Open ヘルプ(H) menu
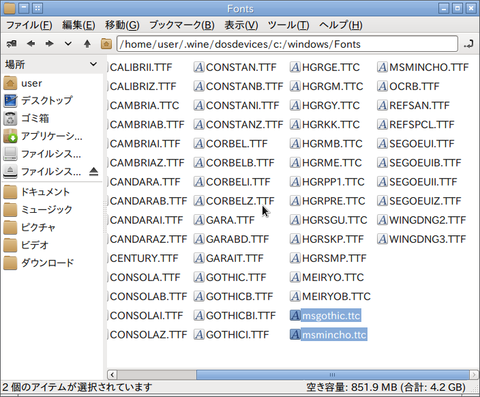This screenshot has width=480, height=397. click(341, 25)
